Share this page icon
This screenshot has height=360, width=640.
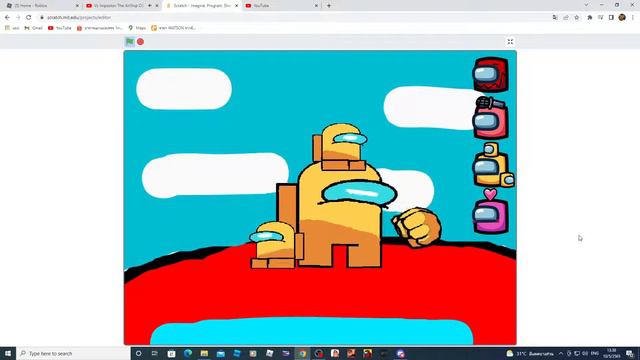(566, 18)
